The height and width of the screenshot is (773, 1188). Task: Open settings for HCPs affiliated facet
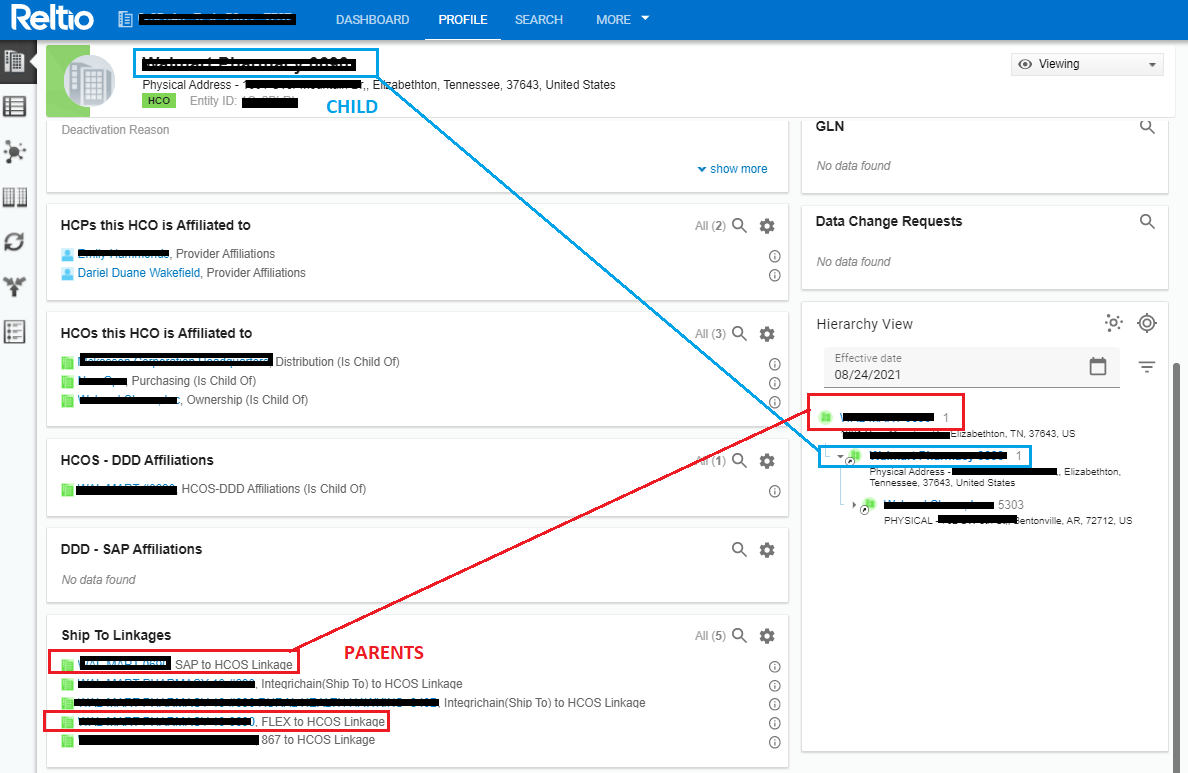pyautogui.click(x=767, y=226)
